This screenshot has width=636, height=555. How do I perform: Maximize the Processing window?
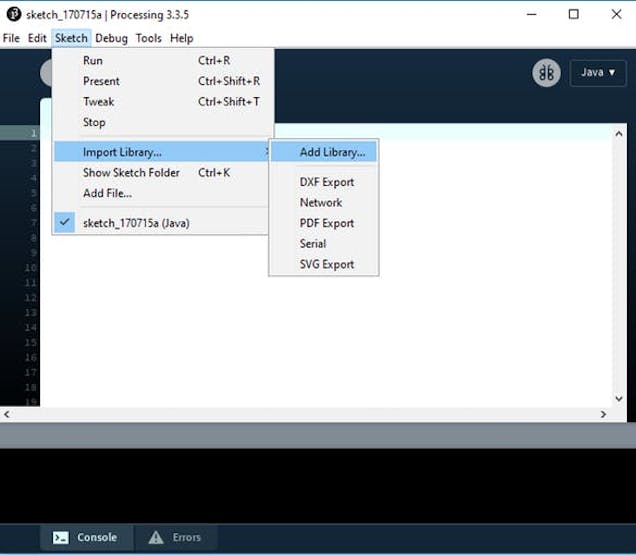(x=574, y=14)
